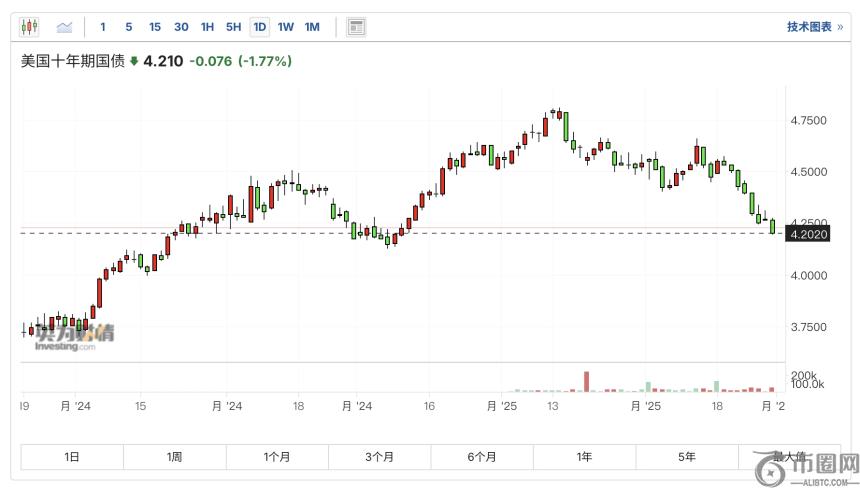Select the 5年 range button
The height and width of the screenshot is (488, 860).
click(x=686, y=457)
